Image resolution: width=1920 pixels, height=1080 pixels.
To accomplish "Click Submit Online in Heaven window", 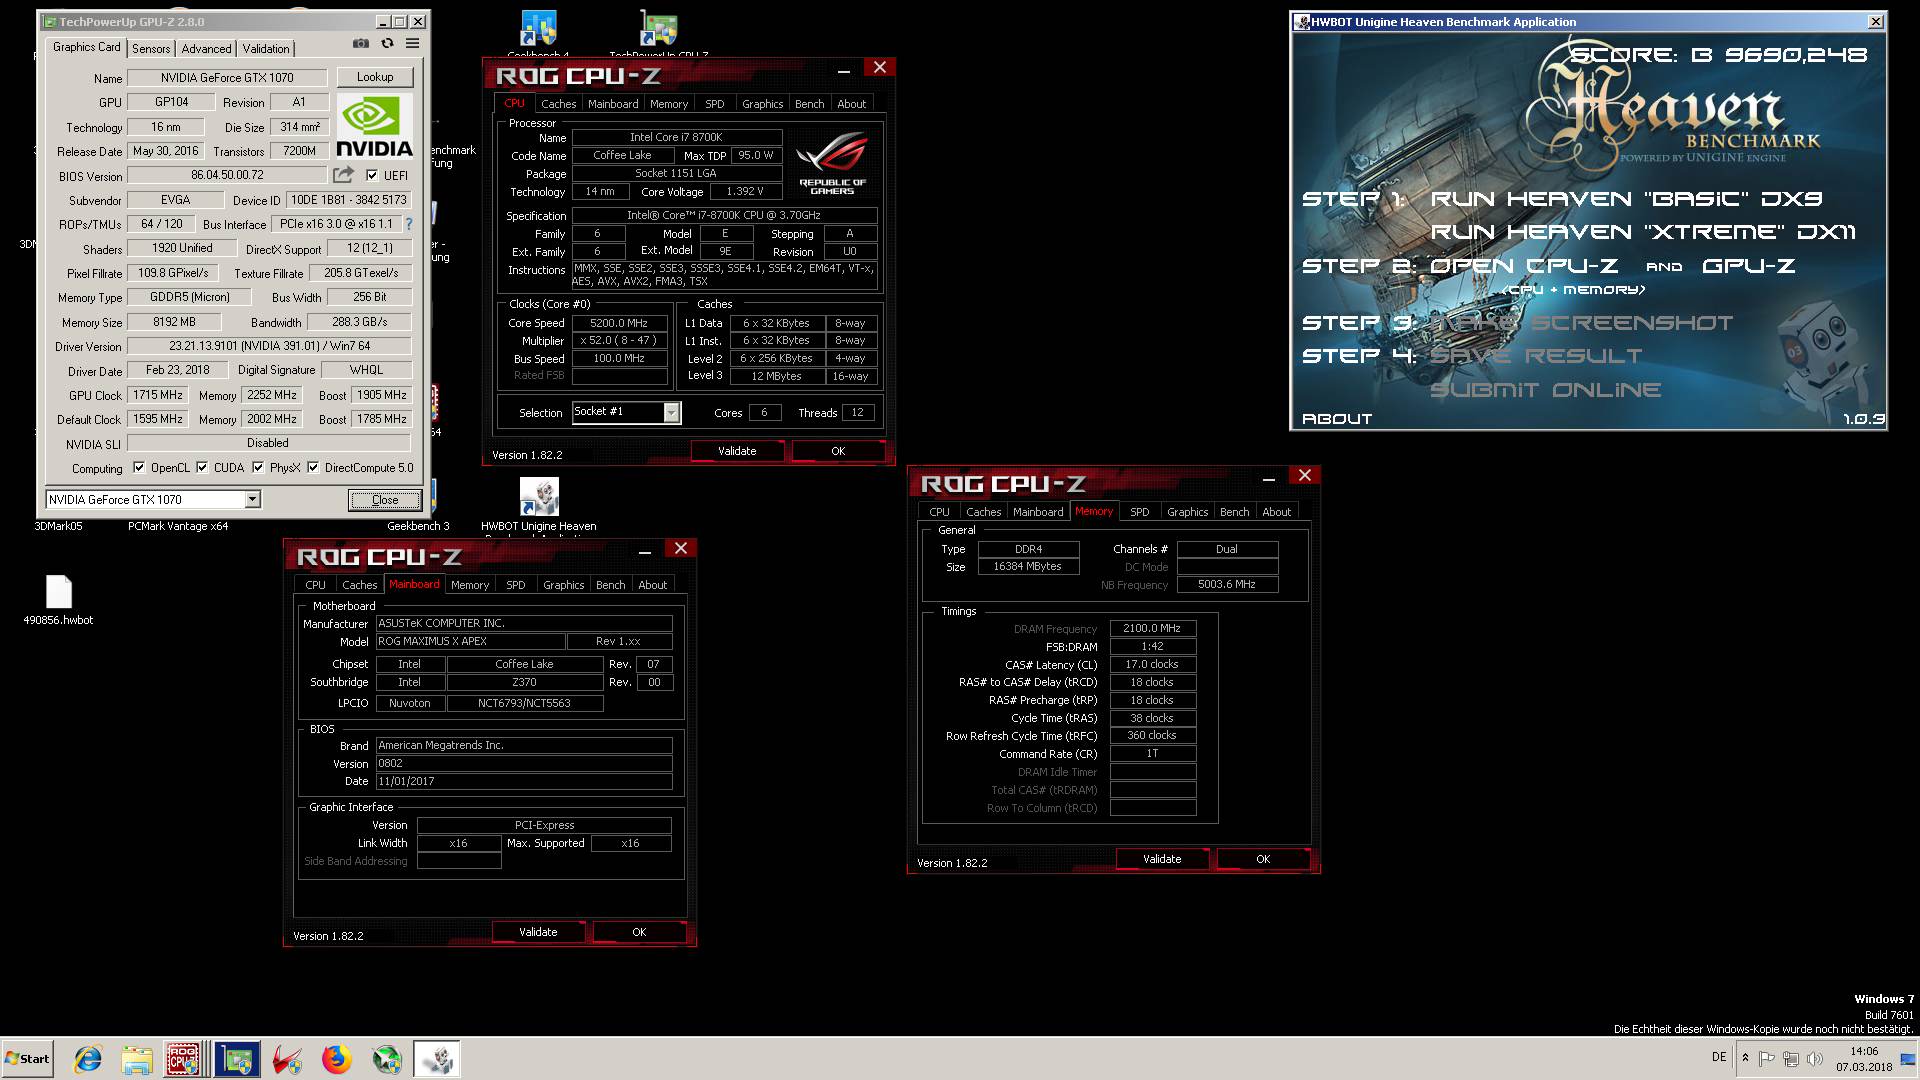I will tap(1545, 390).
